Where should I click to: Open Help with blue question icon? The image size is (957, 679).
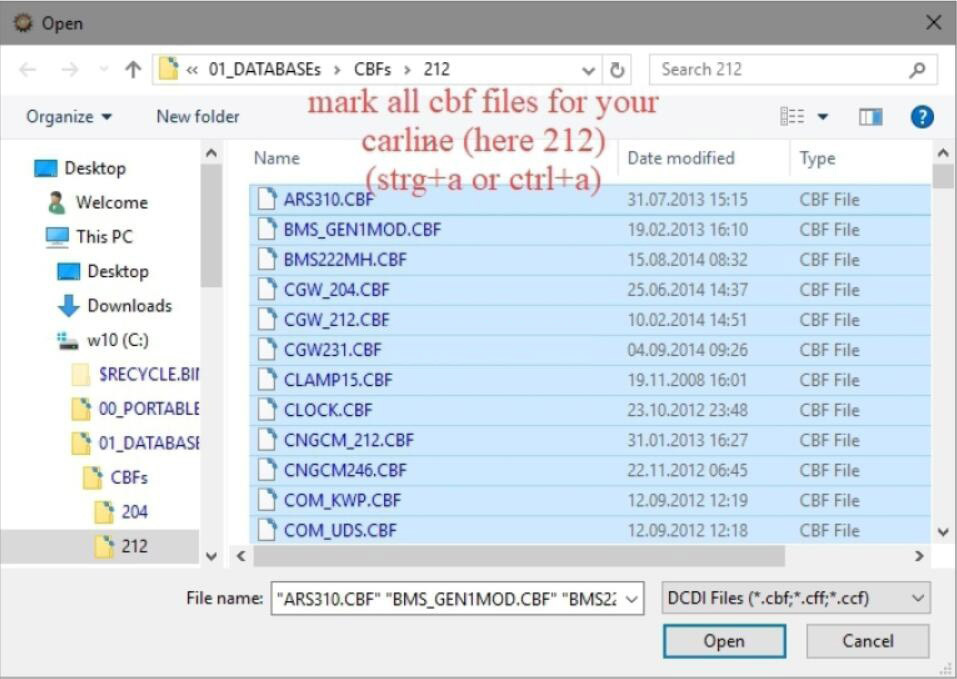(922, 117)
